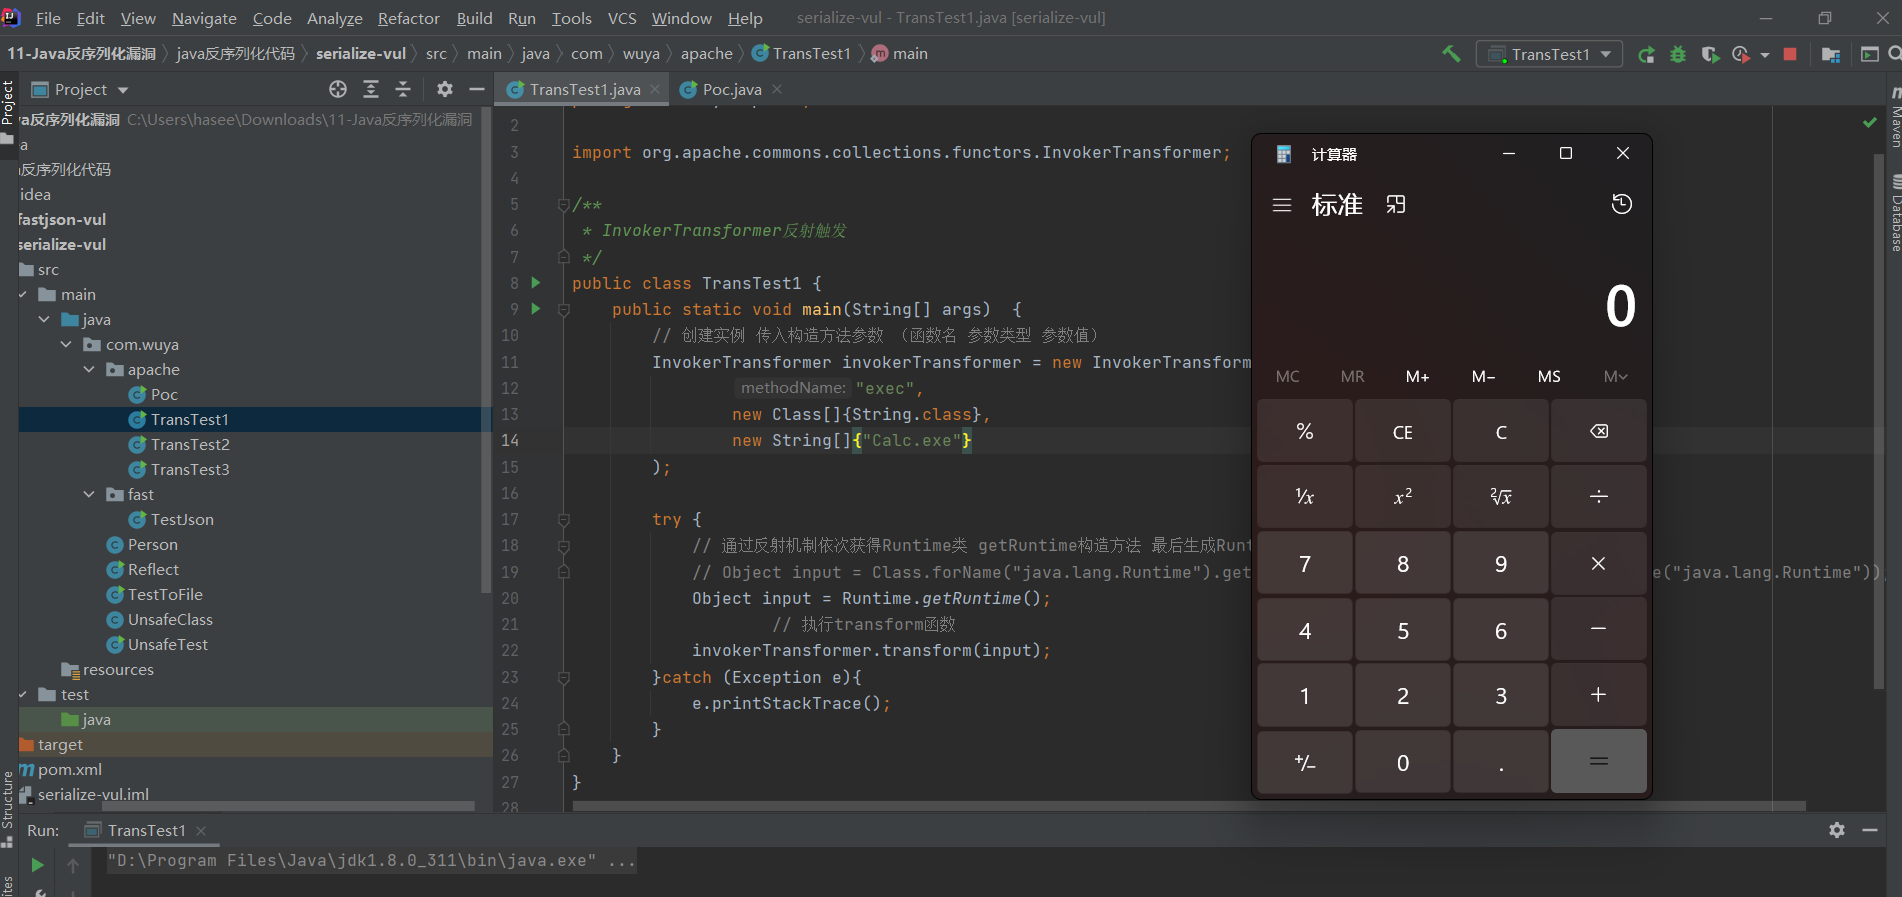Click calculator x squared key
This screenshot has height=897, width=1902.
coord(1403,496)
